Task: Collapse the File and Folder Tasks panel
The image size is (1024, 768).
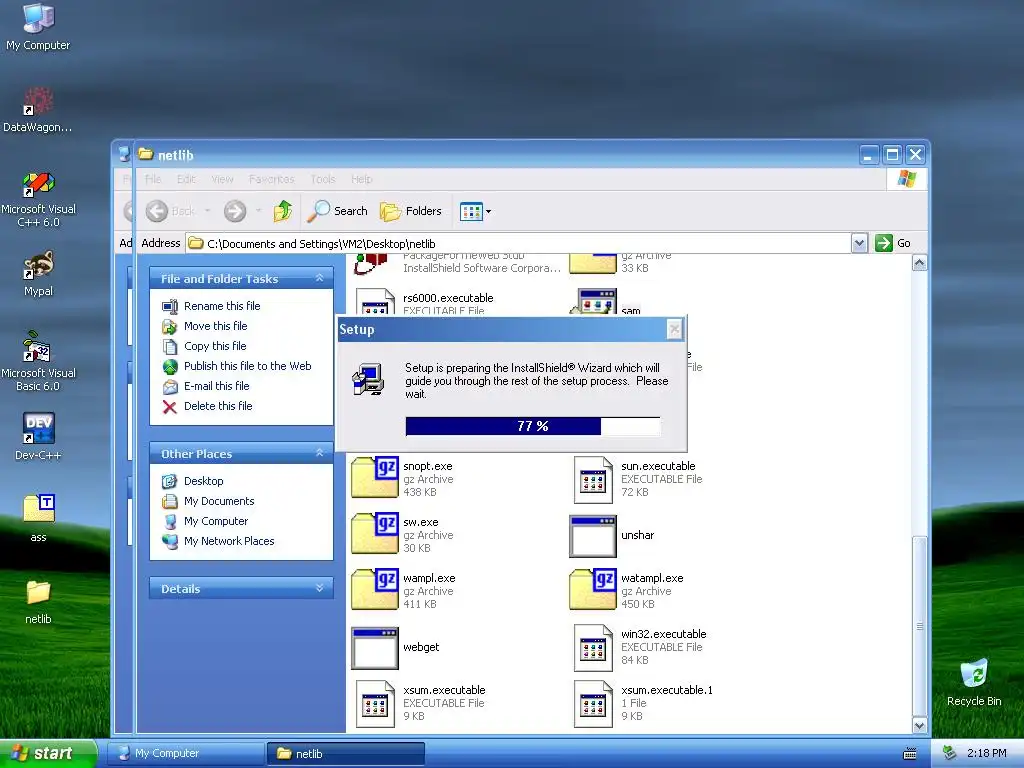Action: 319,278
